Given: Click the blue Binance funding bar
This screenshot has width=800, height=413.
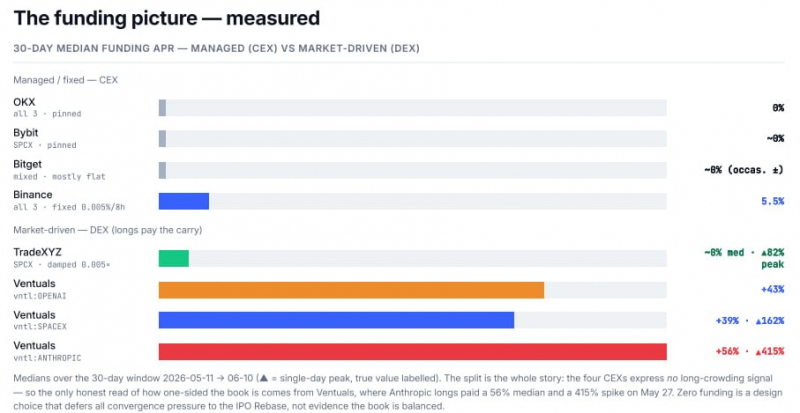Looking at the screenshot, I should (x=184, y=201).
